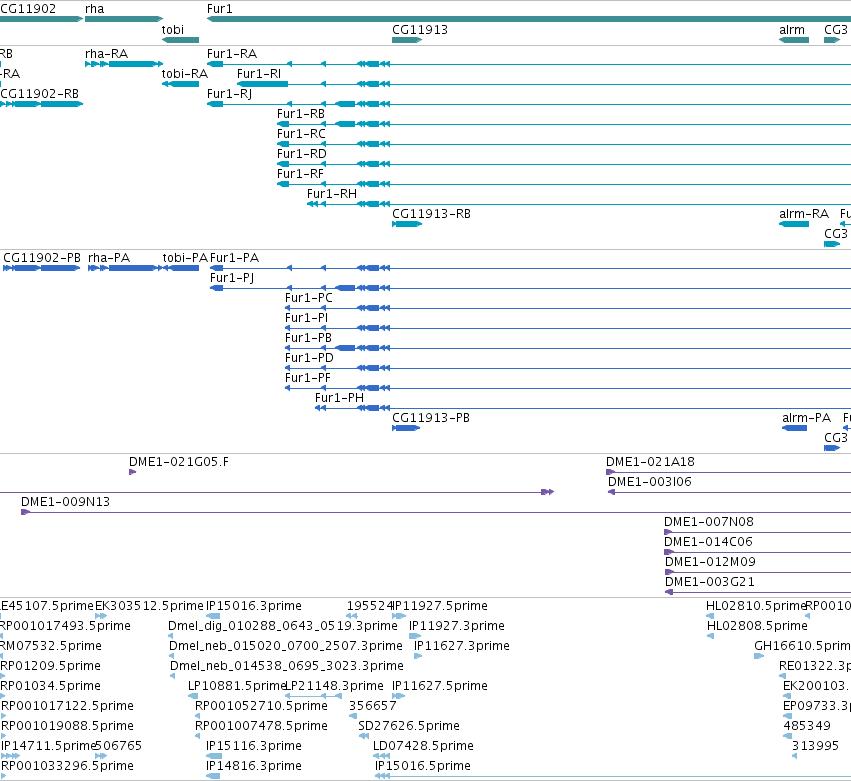Select protein alrm-PA
The width and height of the screenshot is (851, 781).
(806, 418)
